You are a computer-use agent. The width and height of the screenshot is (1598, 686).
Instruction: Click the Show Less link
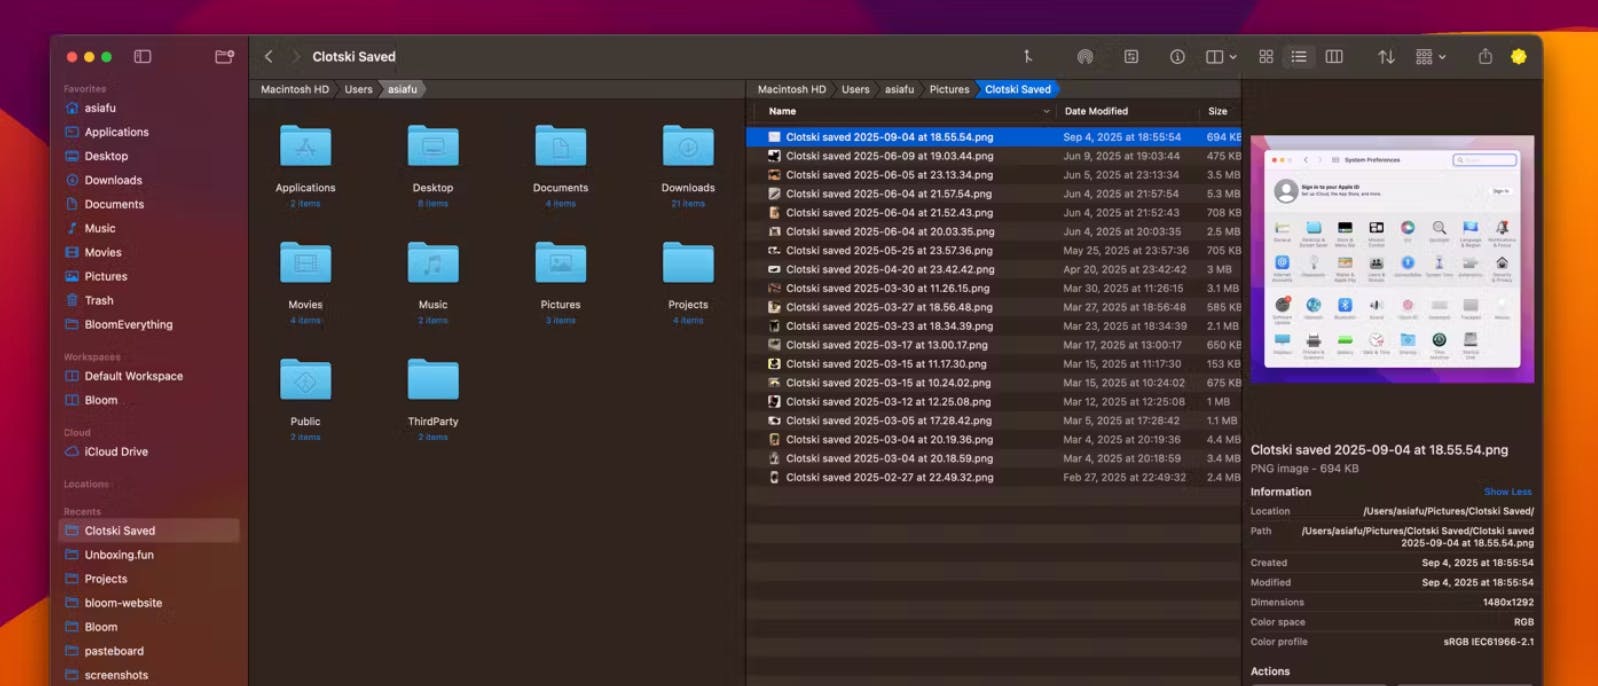(x=1507, y=492)
